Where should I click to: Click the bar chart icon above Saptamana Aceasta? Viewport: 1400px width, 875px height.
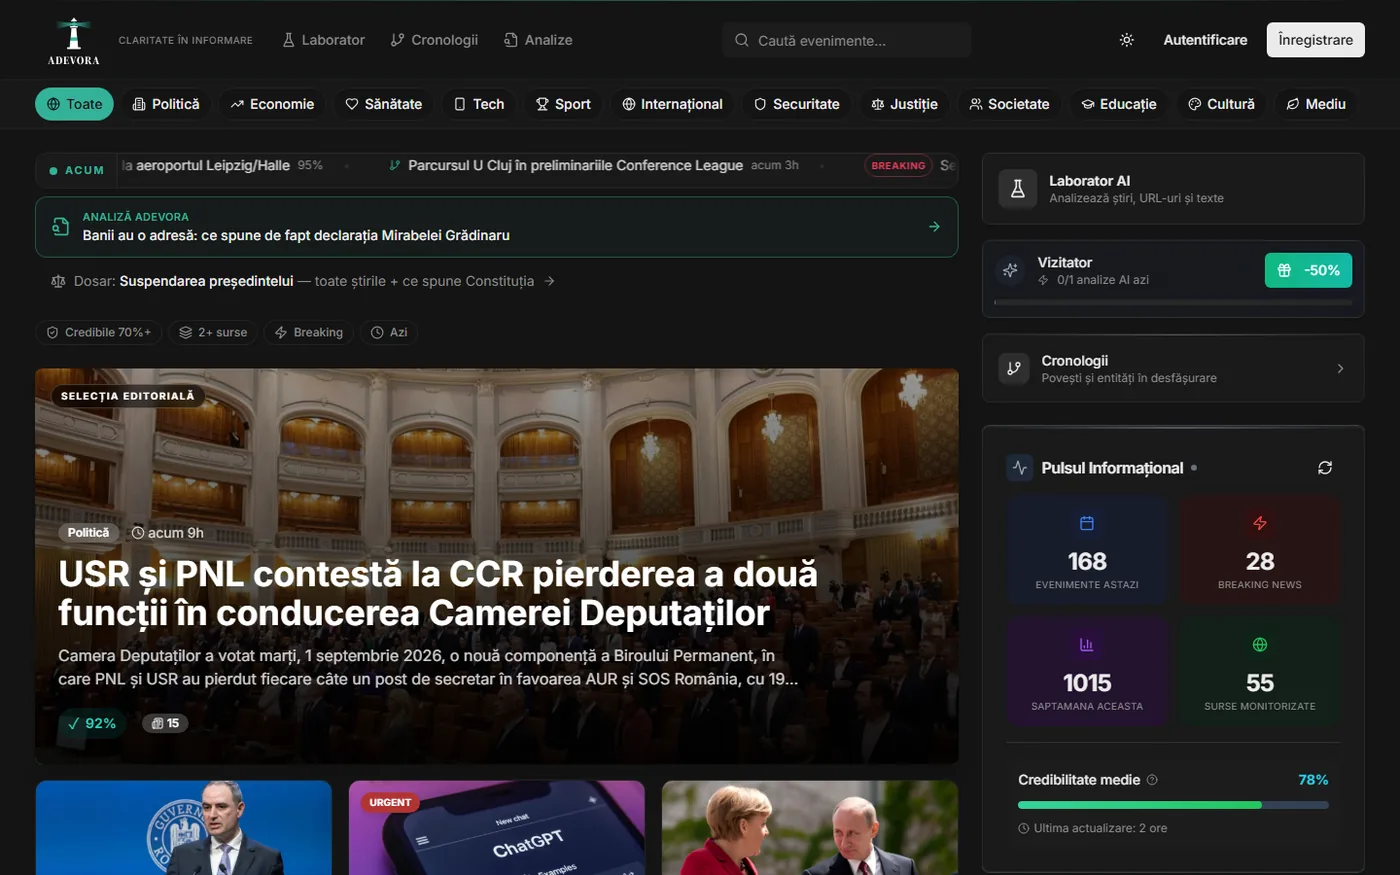pos(1087,645)
